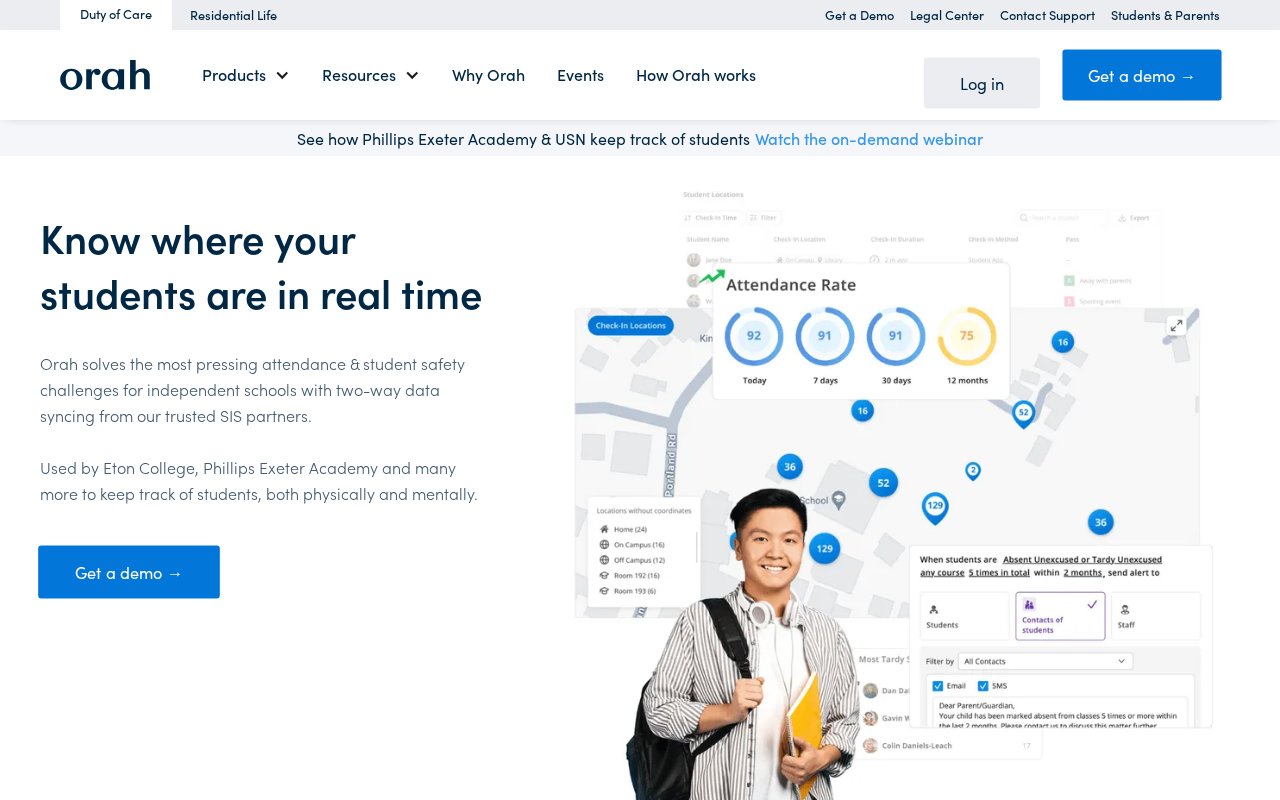Click the Orah logo
1280x800 pixels.
[105, 75]
